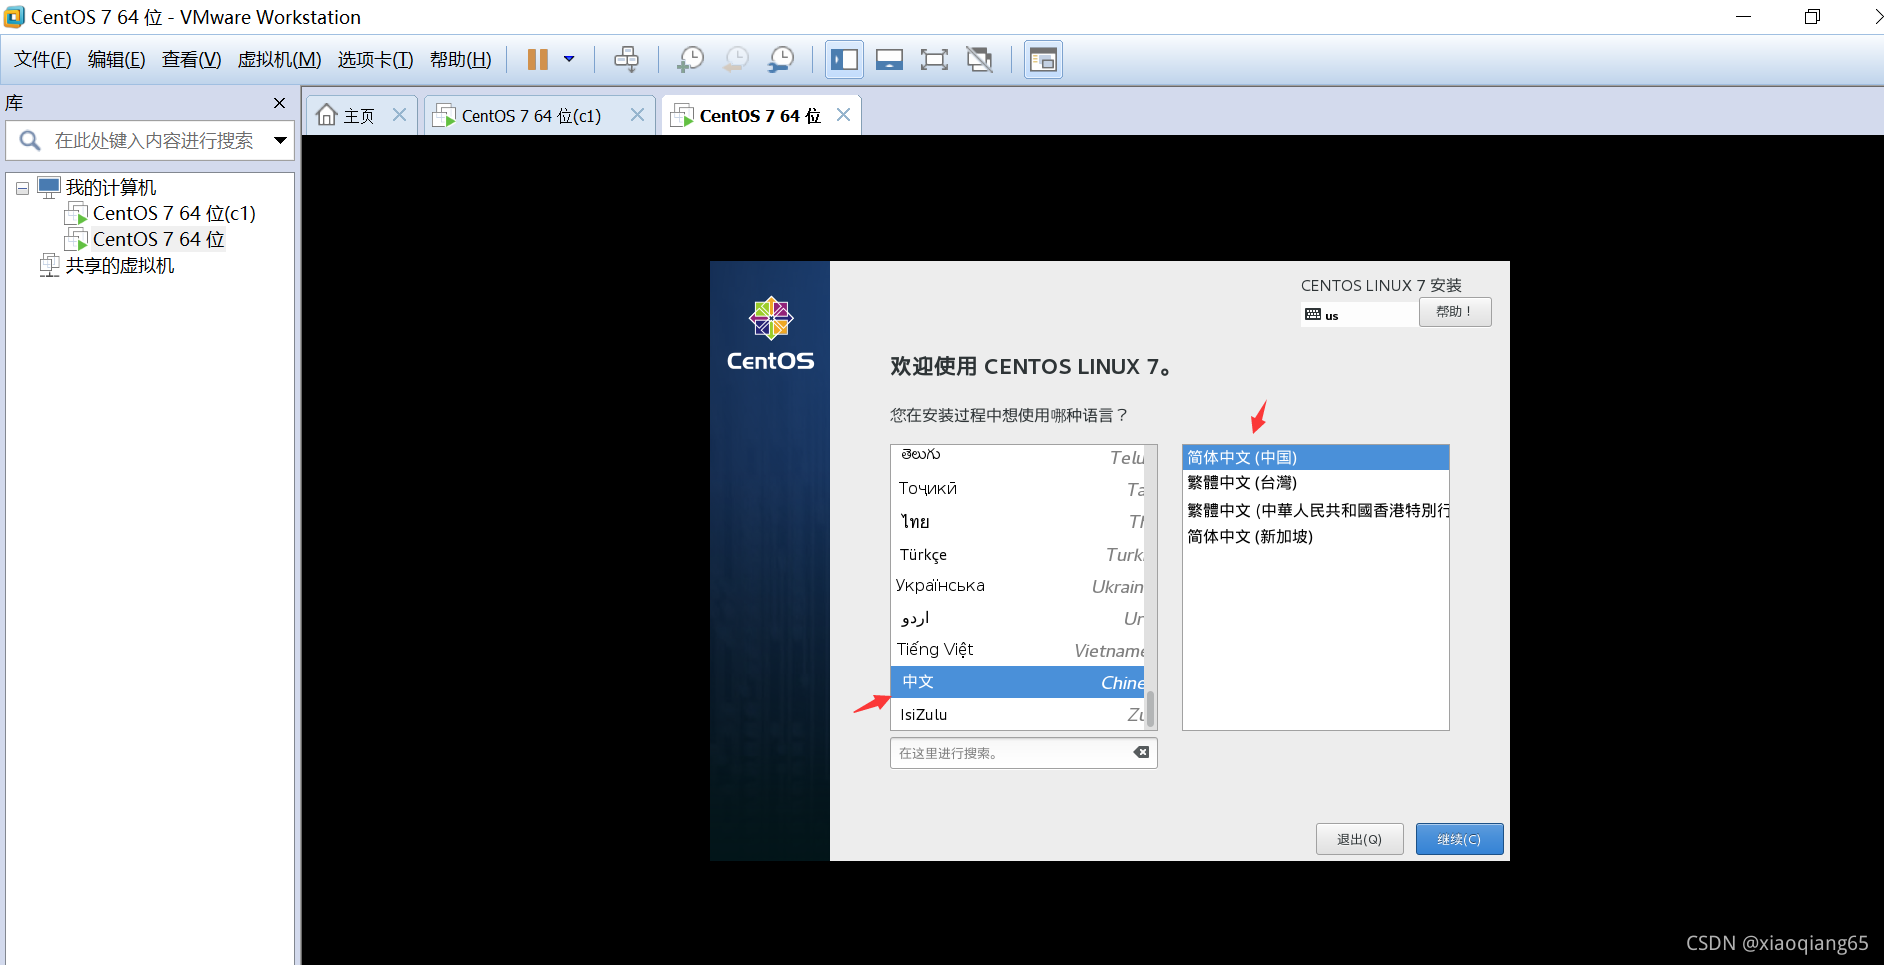Select Tiếng Việt in the language list
1884x965 pixels.
tap(1017, 651)
